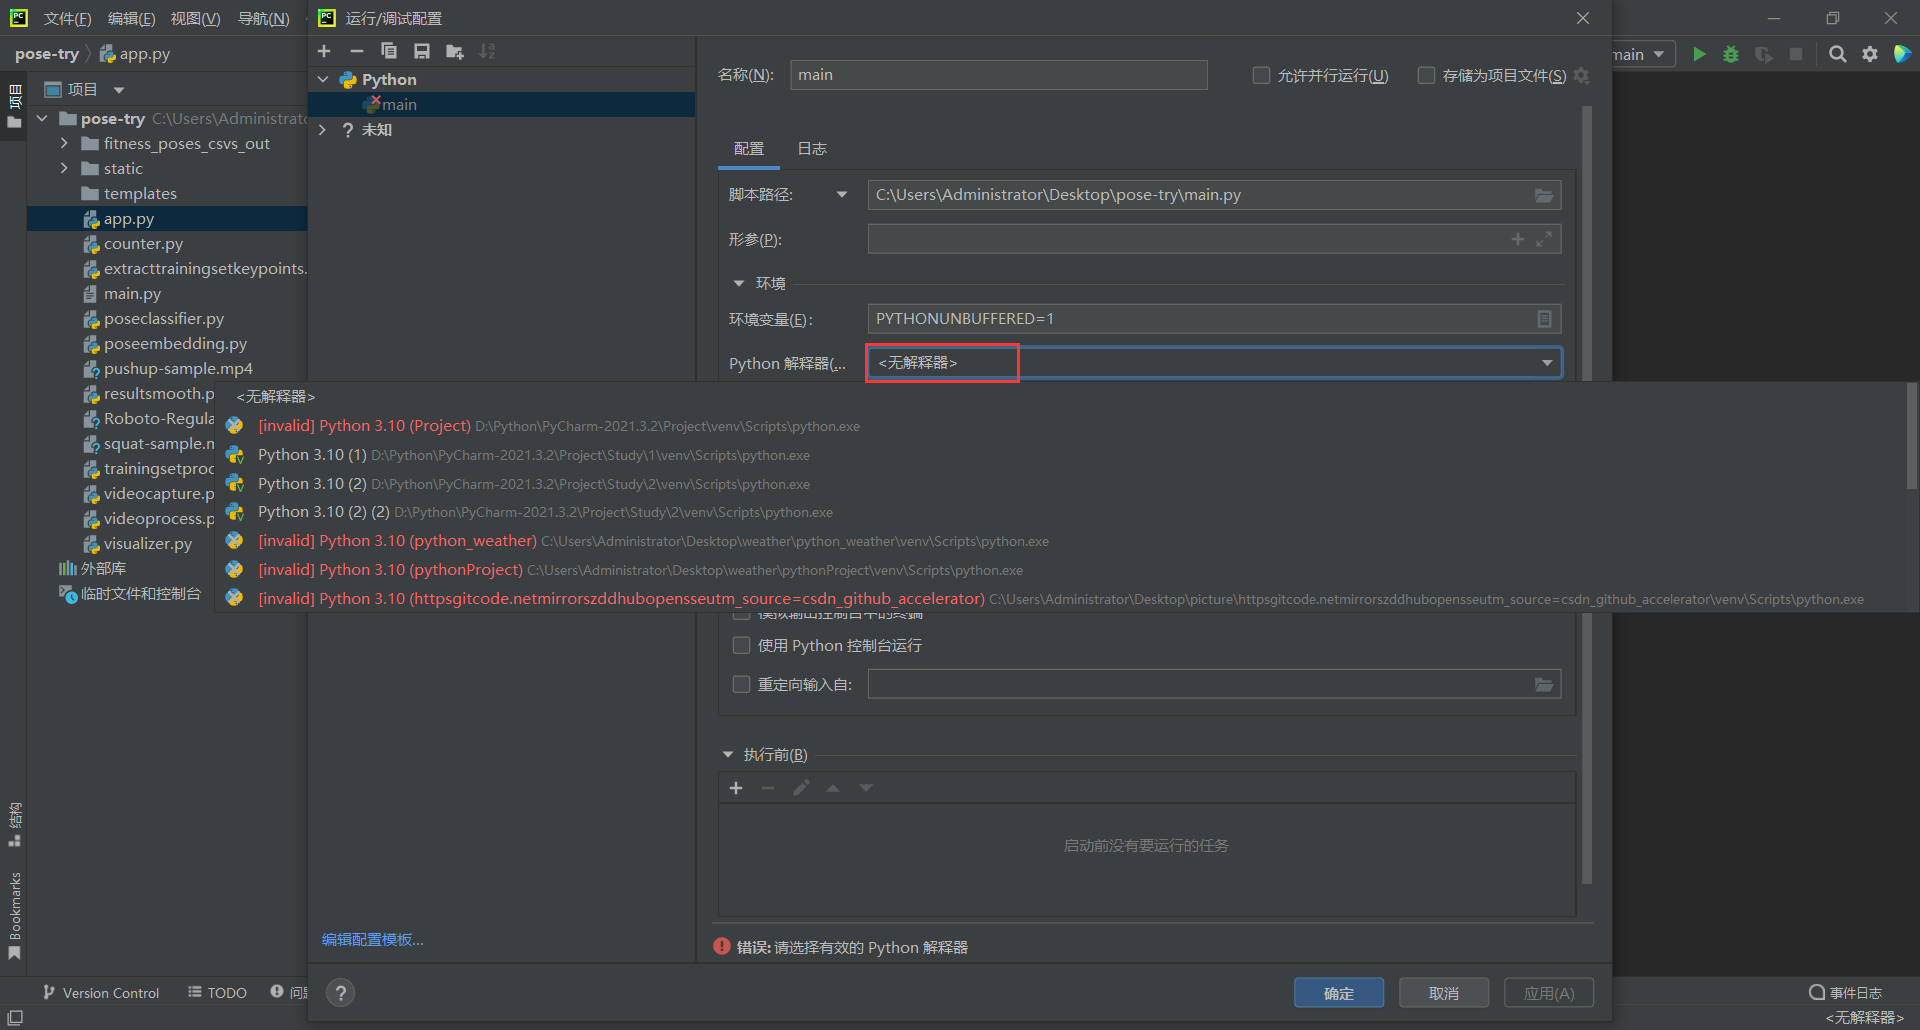Browse redirect input file folder icon
The image size is (1920, 1030).
[x=1544, y=685]
